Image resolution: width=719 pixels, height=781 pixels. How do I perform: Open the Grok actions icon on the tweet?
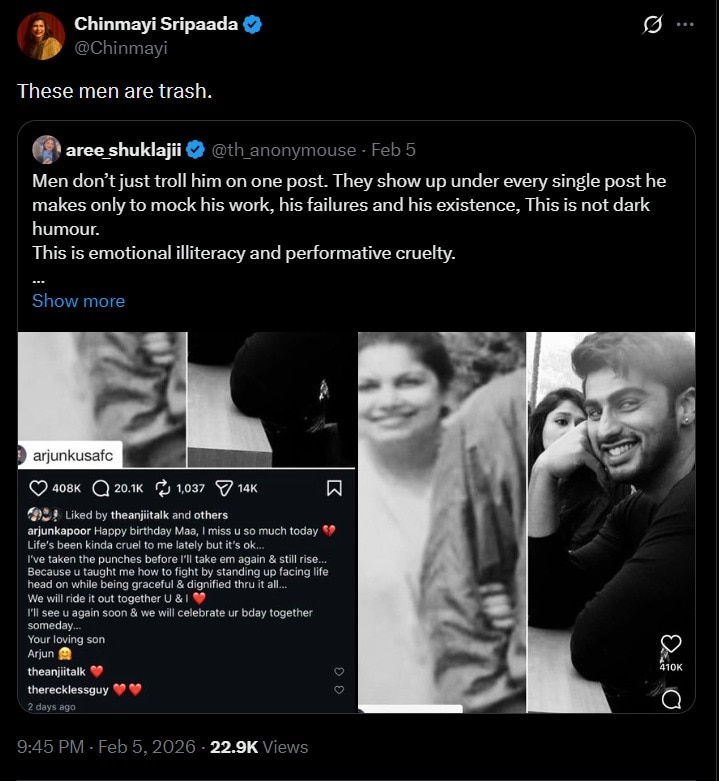point(652,24)
